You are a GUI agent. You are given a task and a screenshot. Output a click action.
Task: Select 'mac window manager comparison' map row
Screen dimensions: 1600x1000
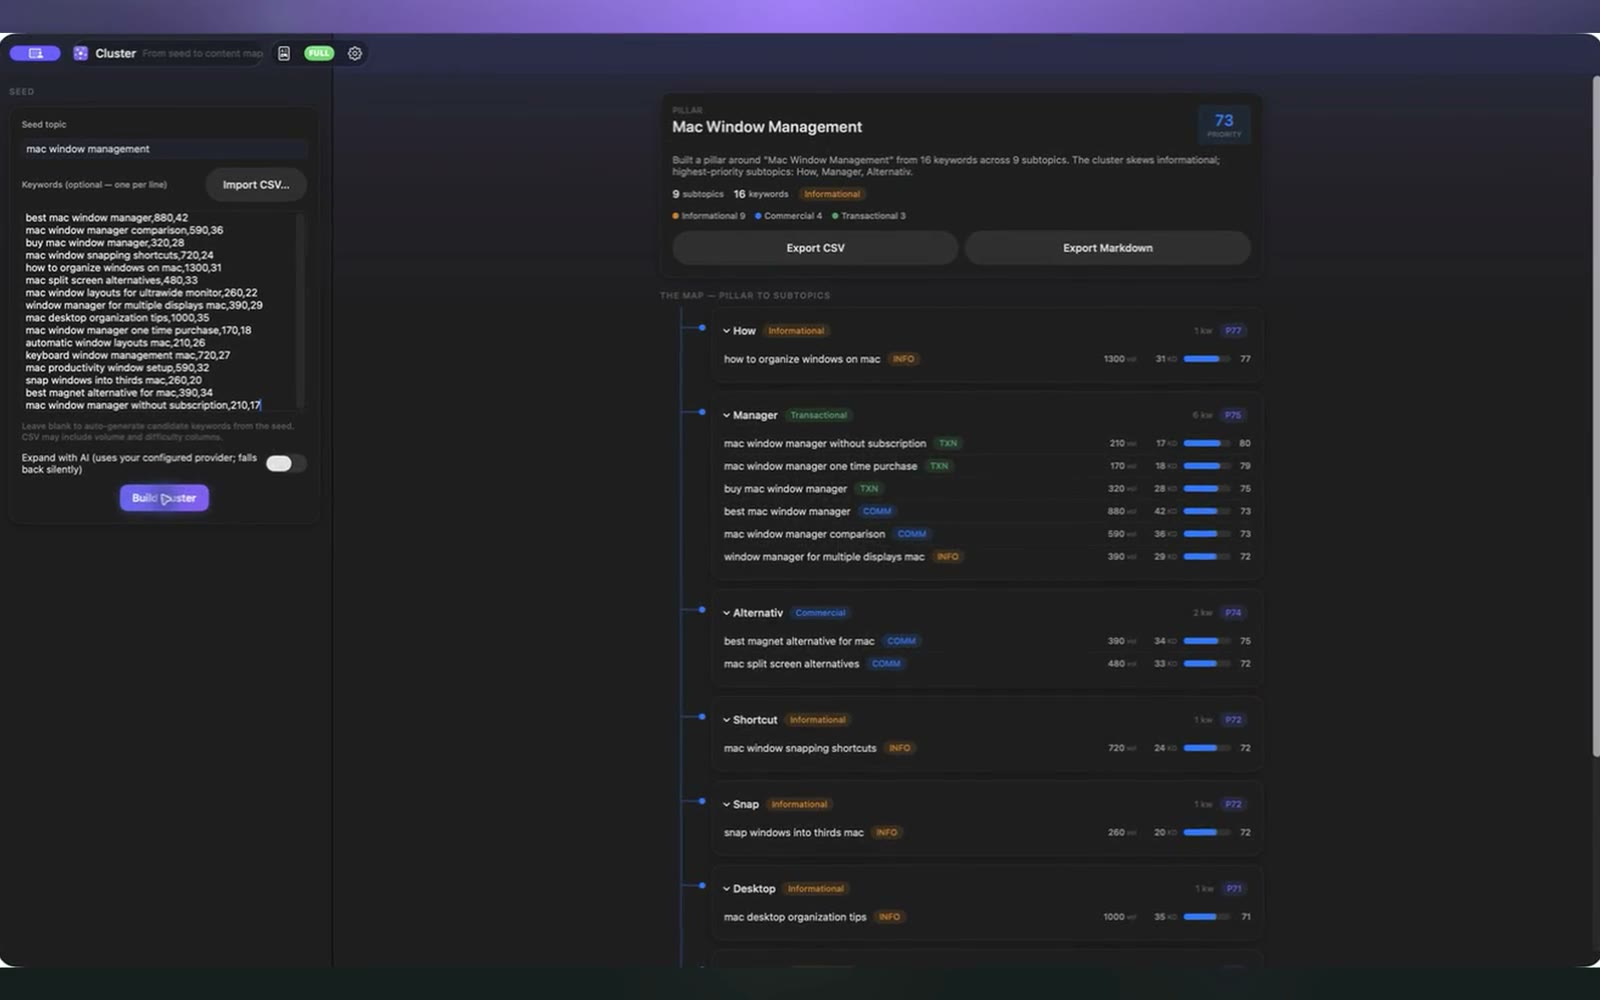click(986, 534)
